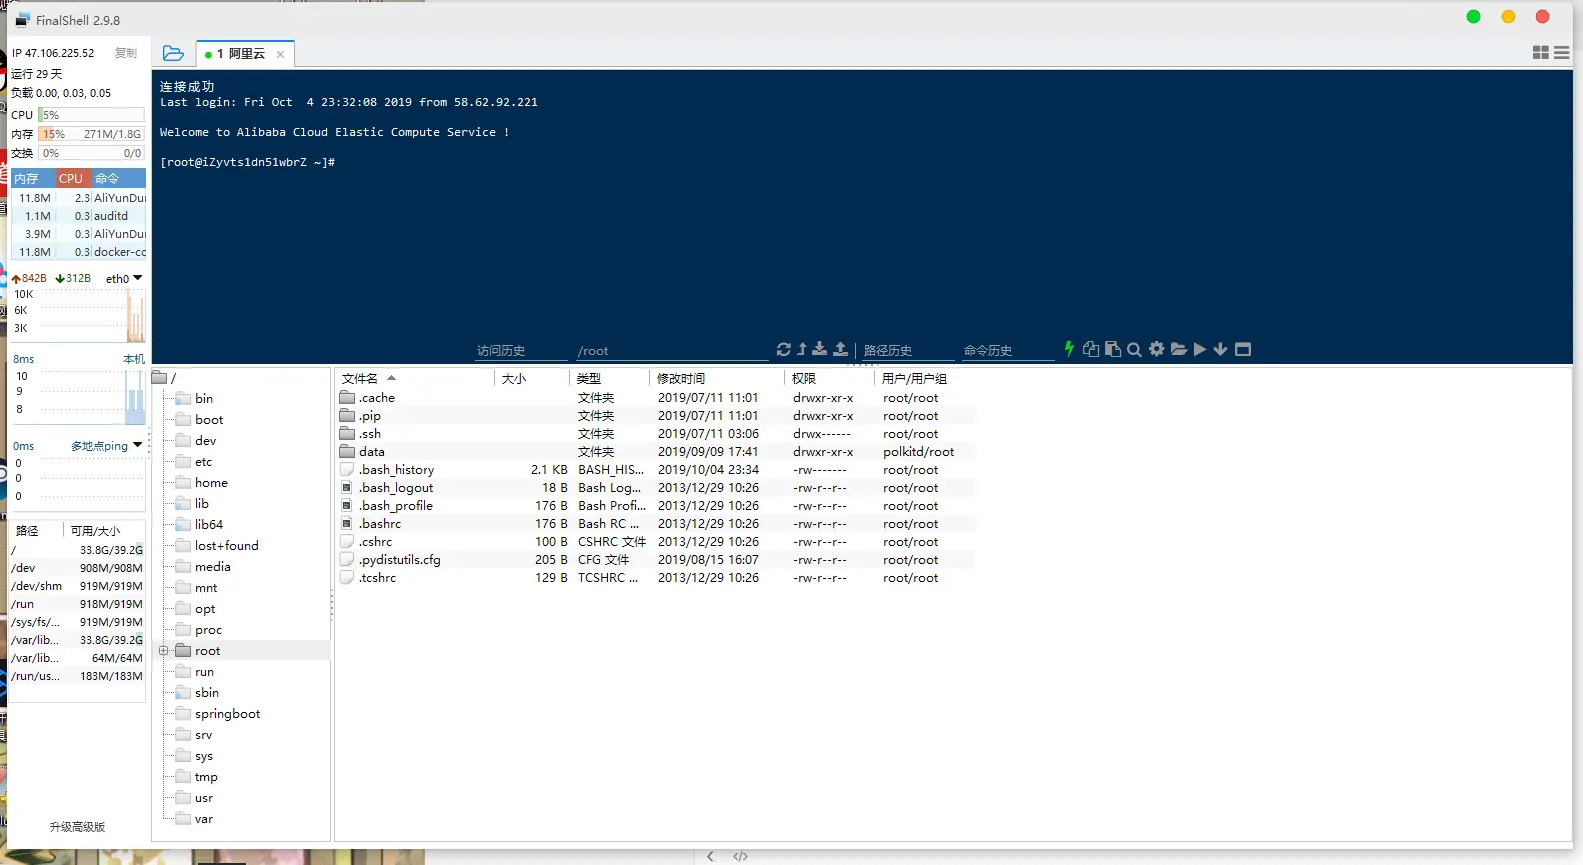
Task: Select the .bash_history file row
Action: pos(656,470)
